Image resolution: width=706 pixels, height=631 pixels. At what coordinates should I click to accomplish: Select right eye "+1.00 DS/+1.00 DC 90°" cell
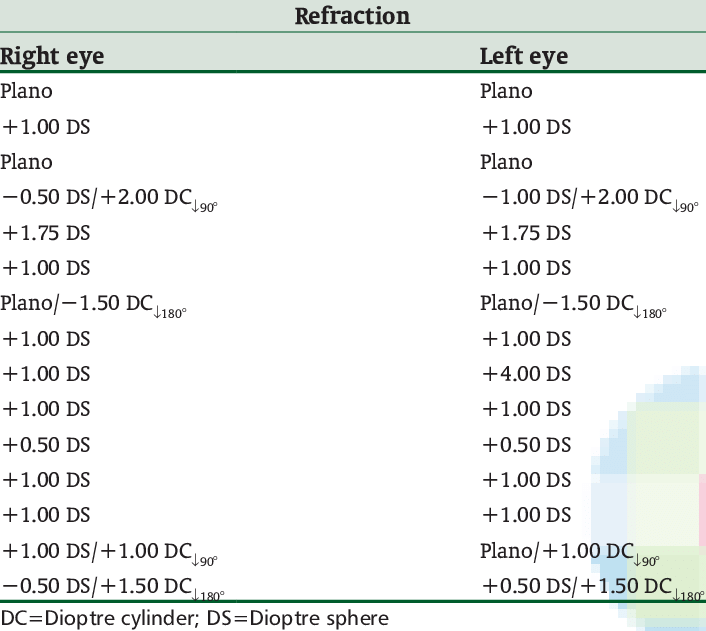110,554
